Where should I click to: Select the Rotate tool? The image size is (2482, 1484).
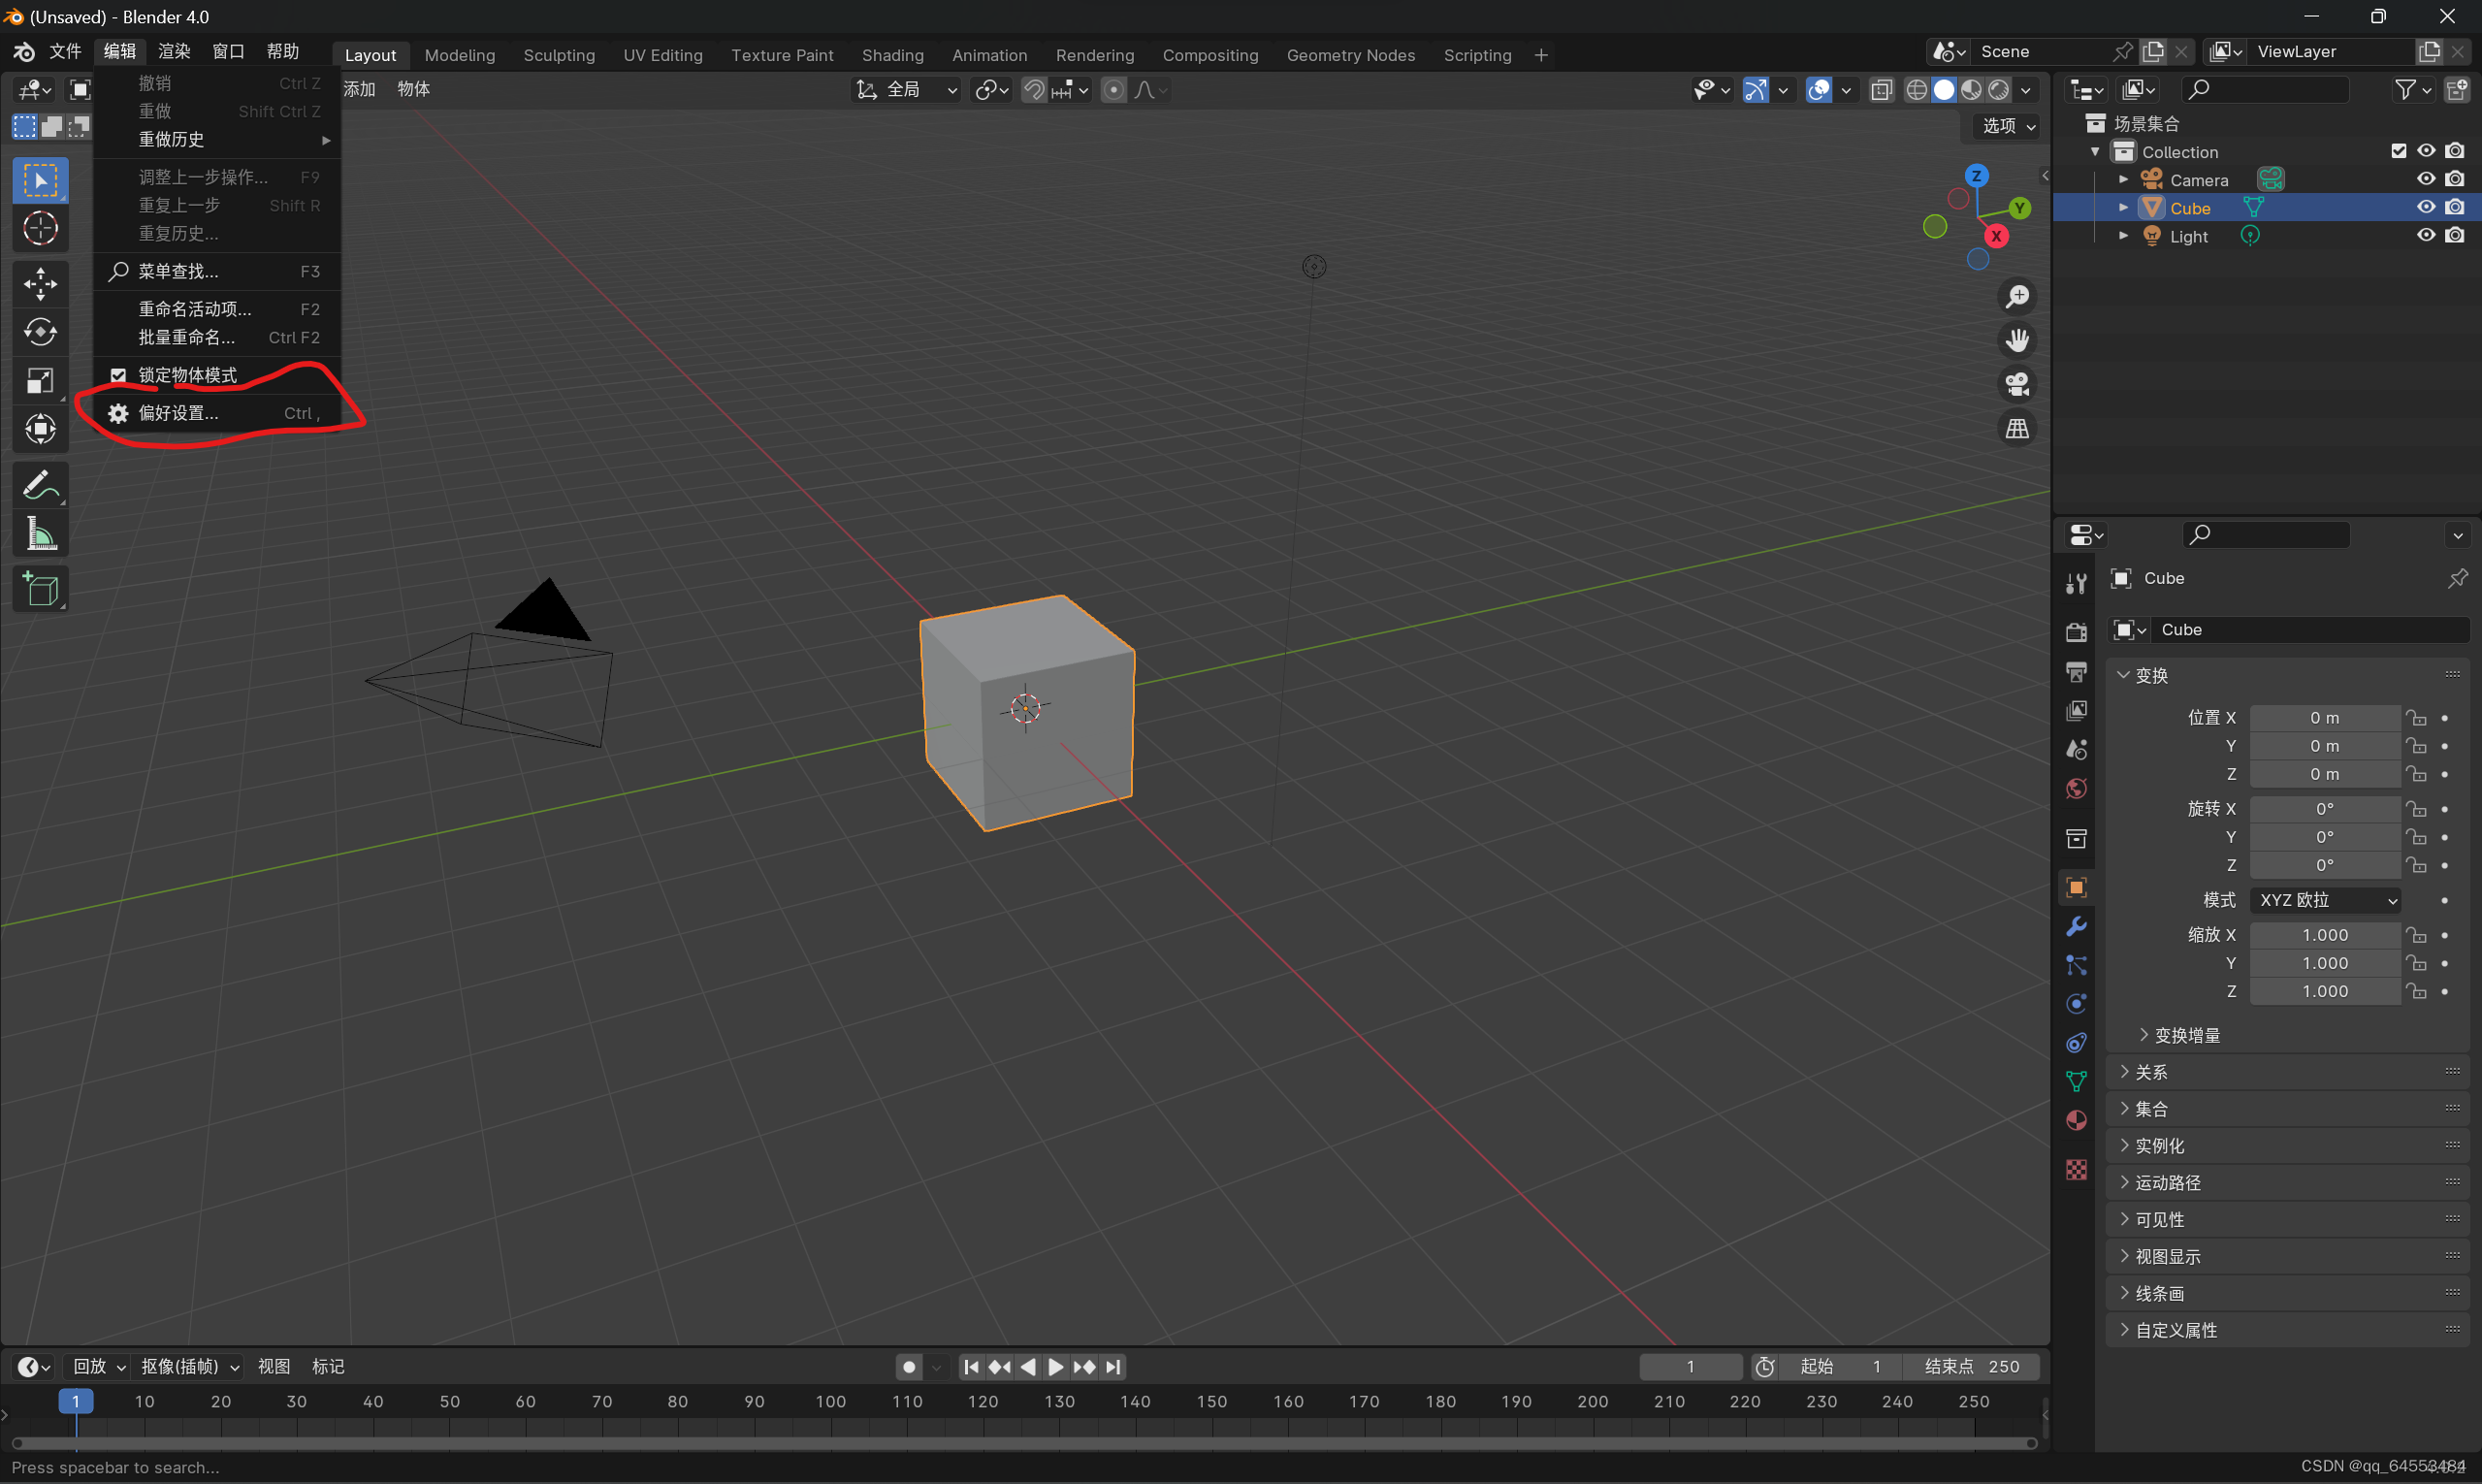(x=40, y=332)
